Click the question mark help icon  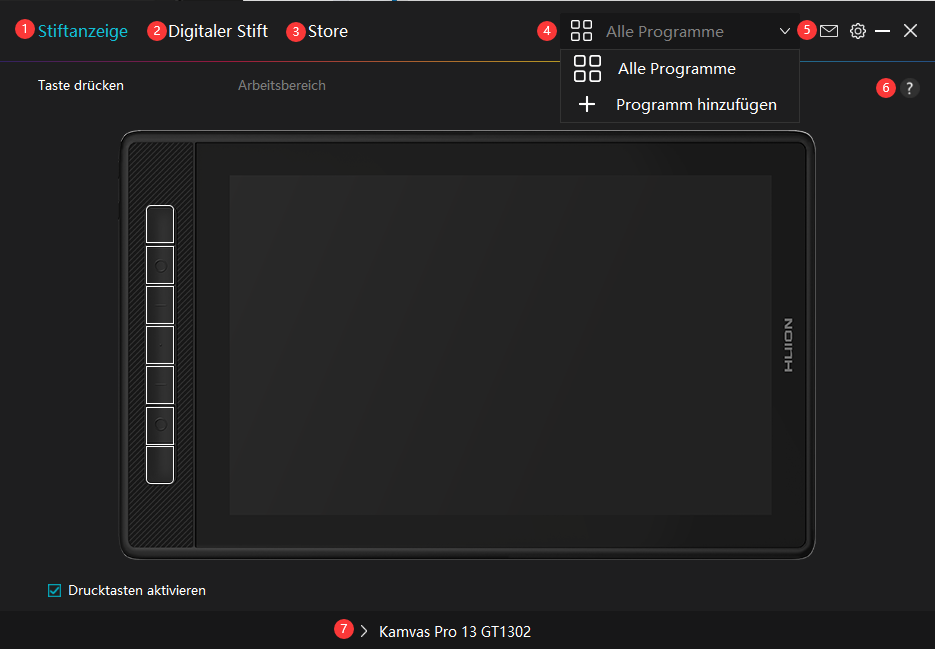(909, 88)
